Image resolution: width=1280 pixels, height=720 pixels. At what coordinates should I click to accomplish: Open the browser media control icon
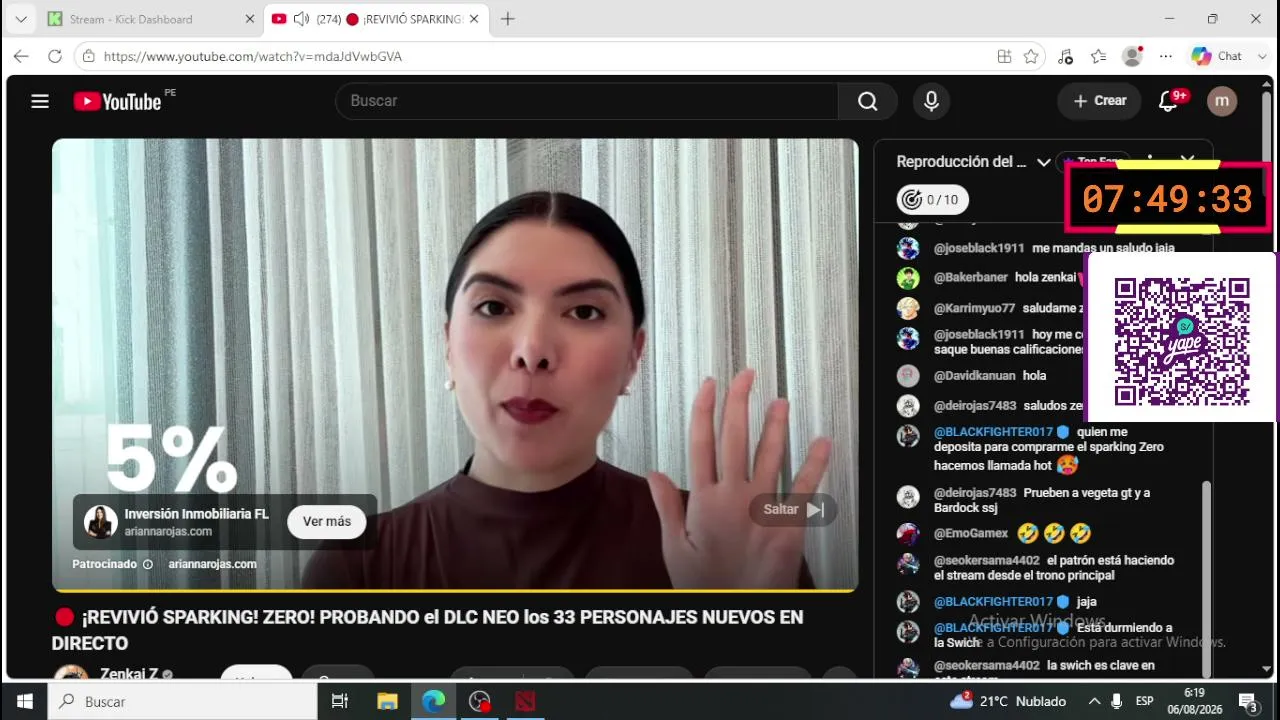tap(1065, 57)
